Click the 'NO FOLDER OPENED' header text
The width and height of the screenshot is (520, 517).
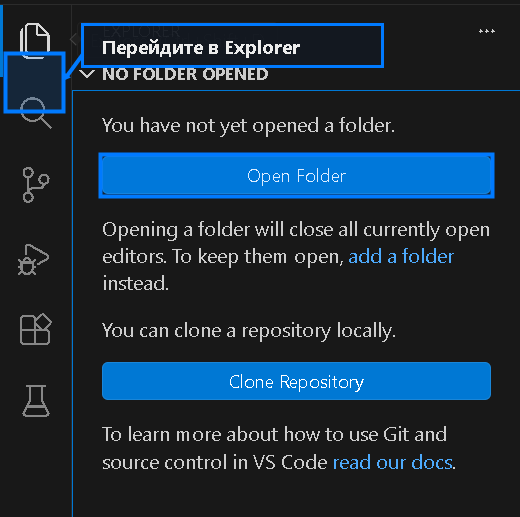coord(185,74)
